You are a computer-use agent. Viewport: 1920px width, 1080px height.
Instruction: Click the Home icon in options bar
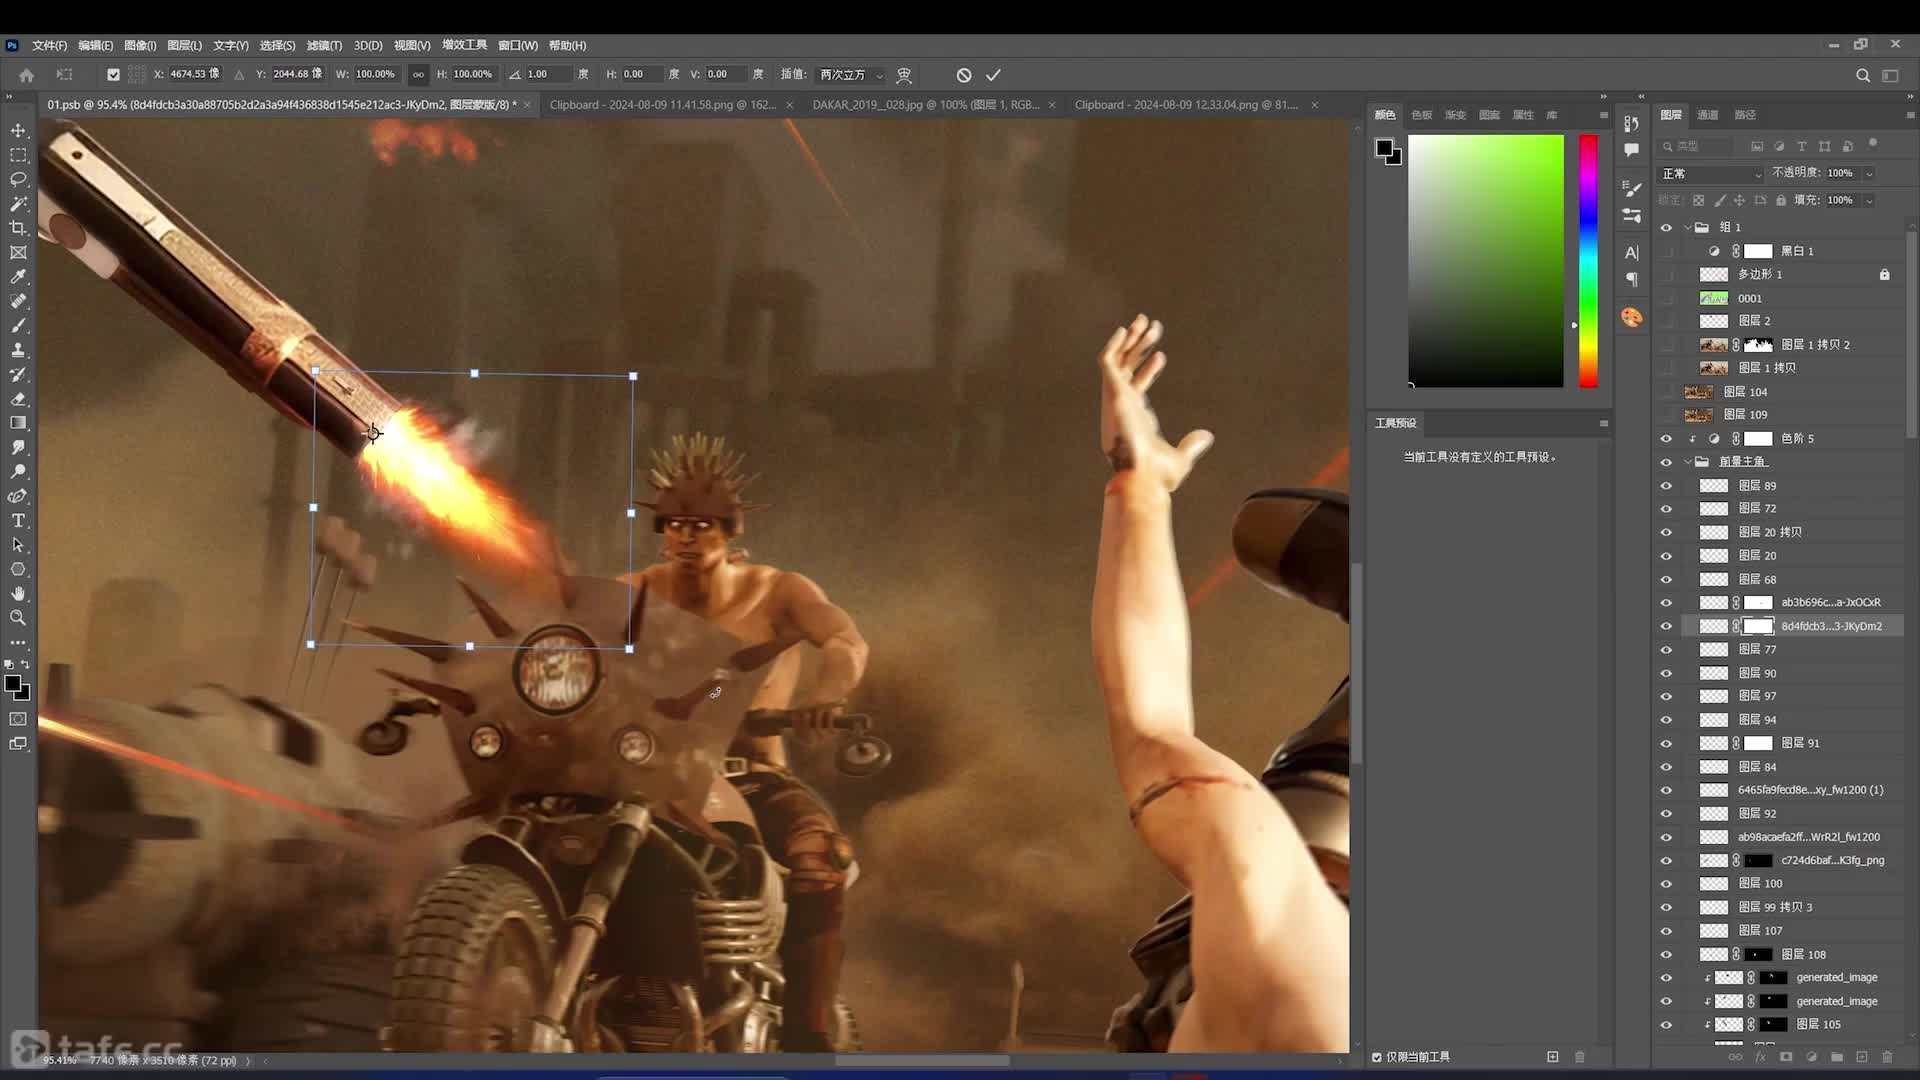click(27, 75)
